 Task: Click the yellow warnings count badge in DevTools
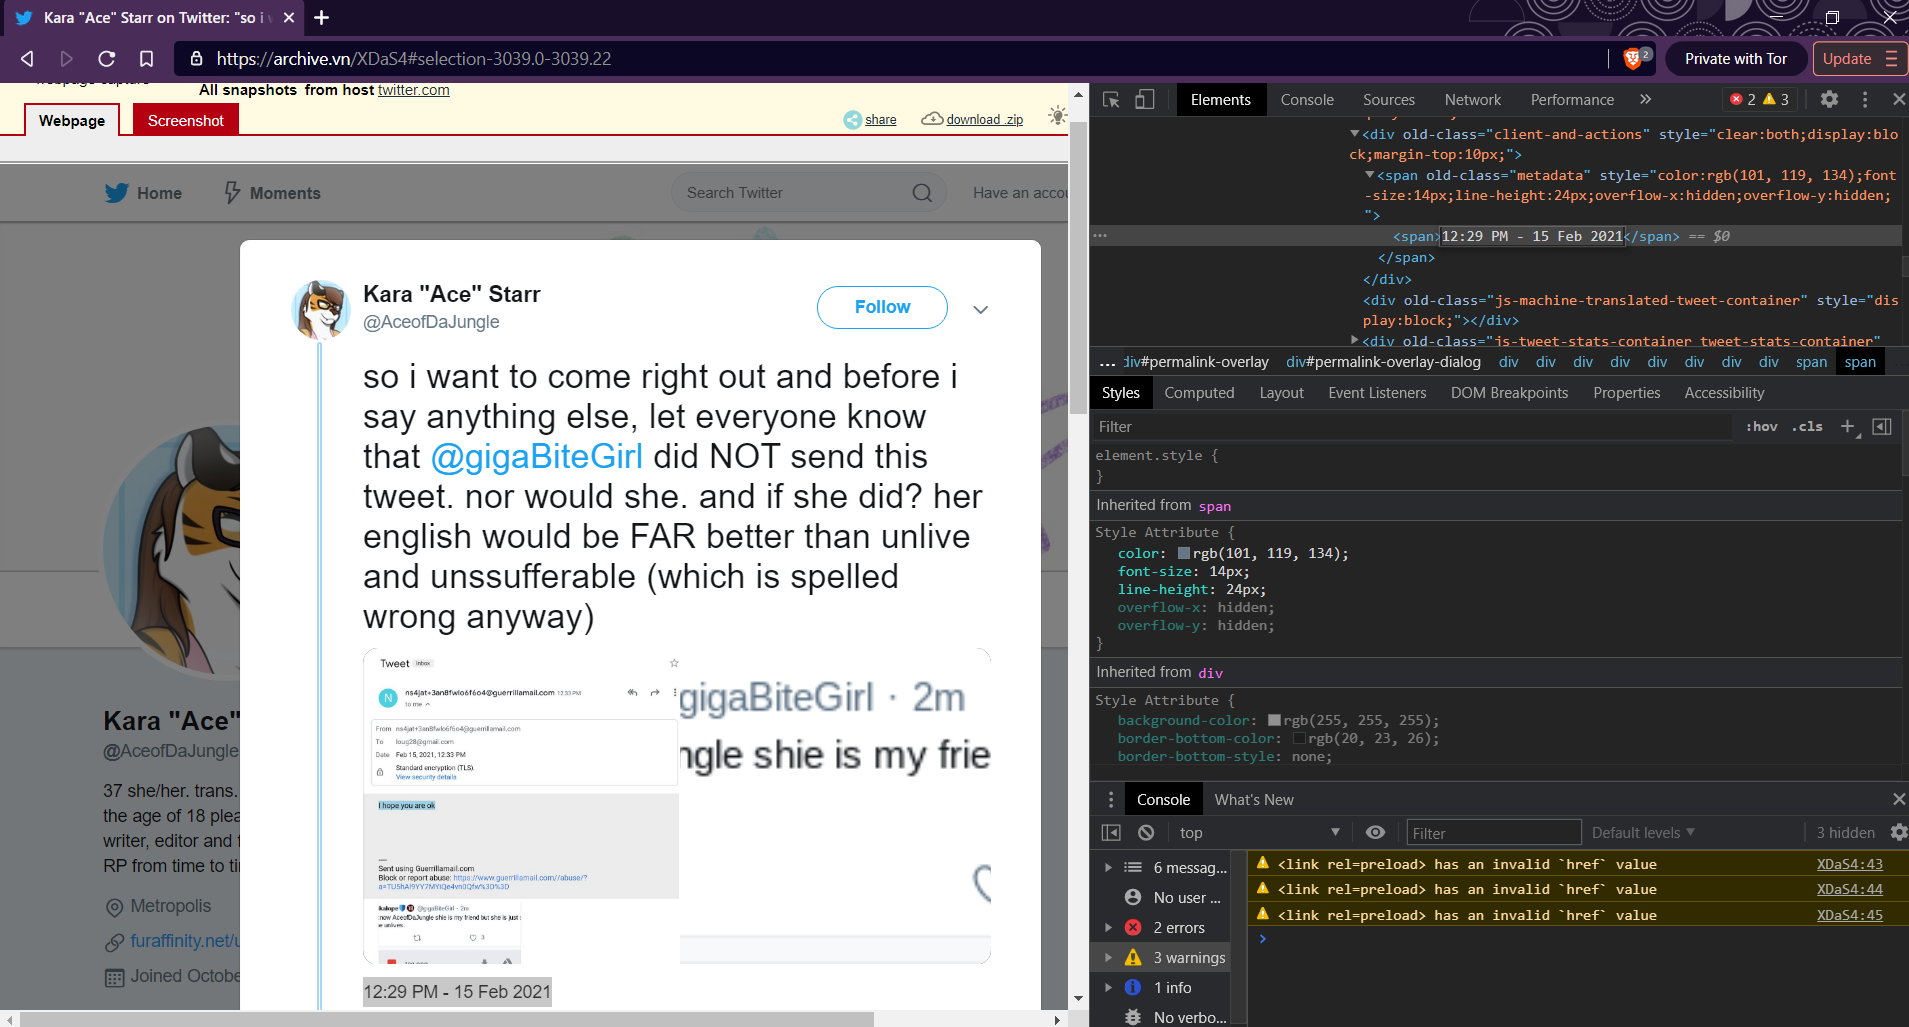point(1776,99)
